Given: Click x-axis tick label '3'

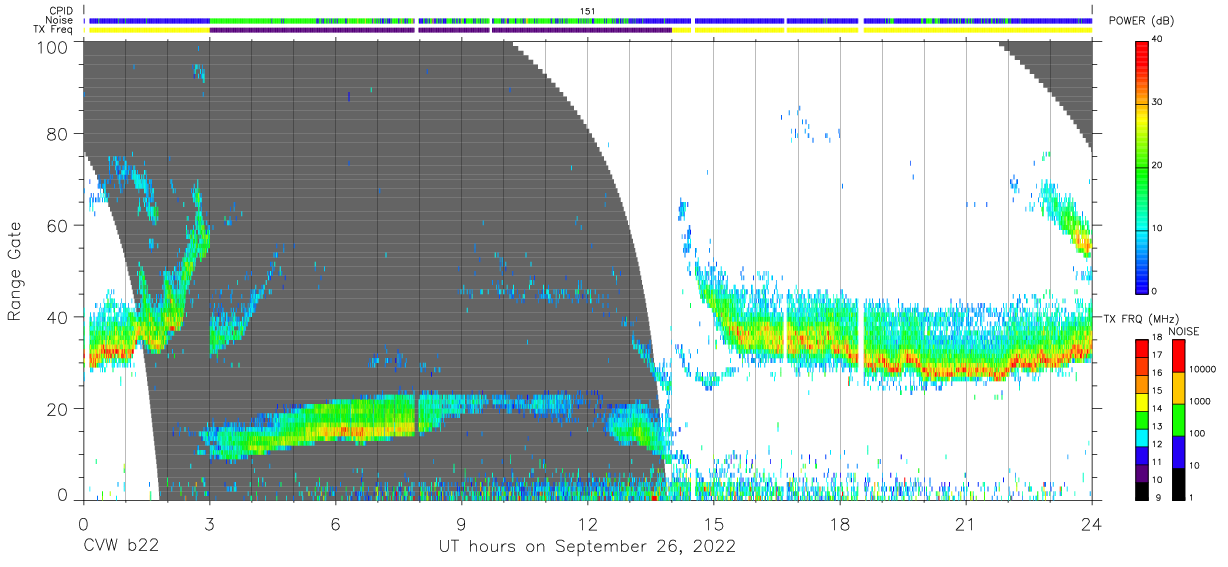Looking at the screenshot, I should (x=209, y=523).
